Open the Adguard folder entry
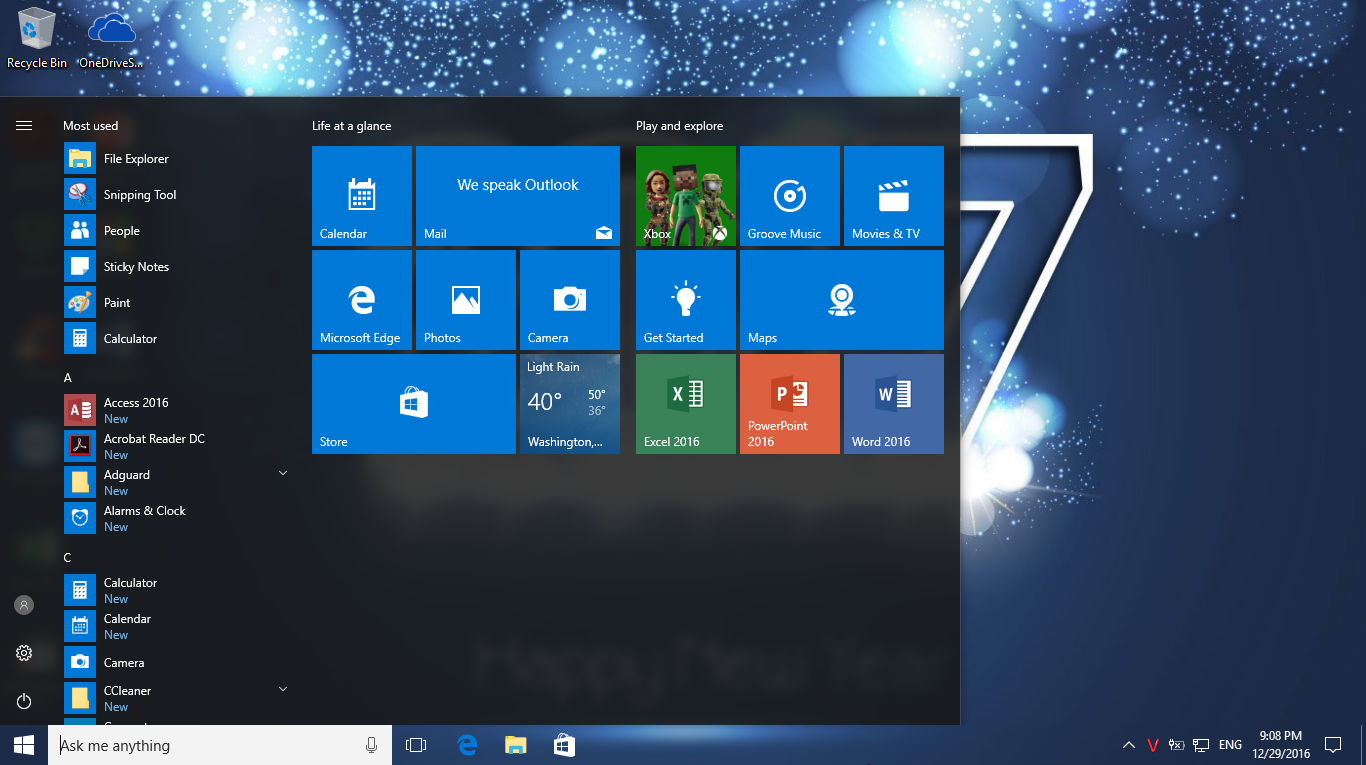 [176, 483]
